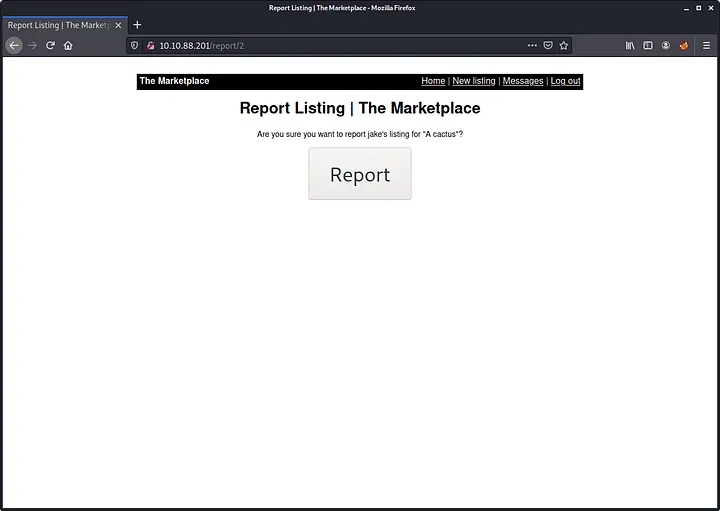Open the New listing link
The width and height of the screenshot is (720, 511).
pyautogui.click(x=474, y=81)
